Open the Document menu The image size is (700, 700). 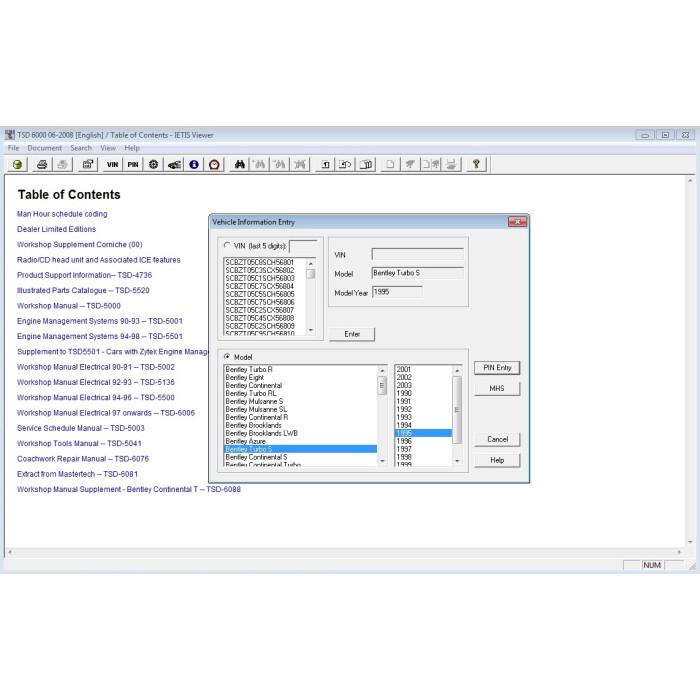(44, 148)
